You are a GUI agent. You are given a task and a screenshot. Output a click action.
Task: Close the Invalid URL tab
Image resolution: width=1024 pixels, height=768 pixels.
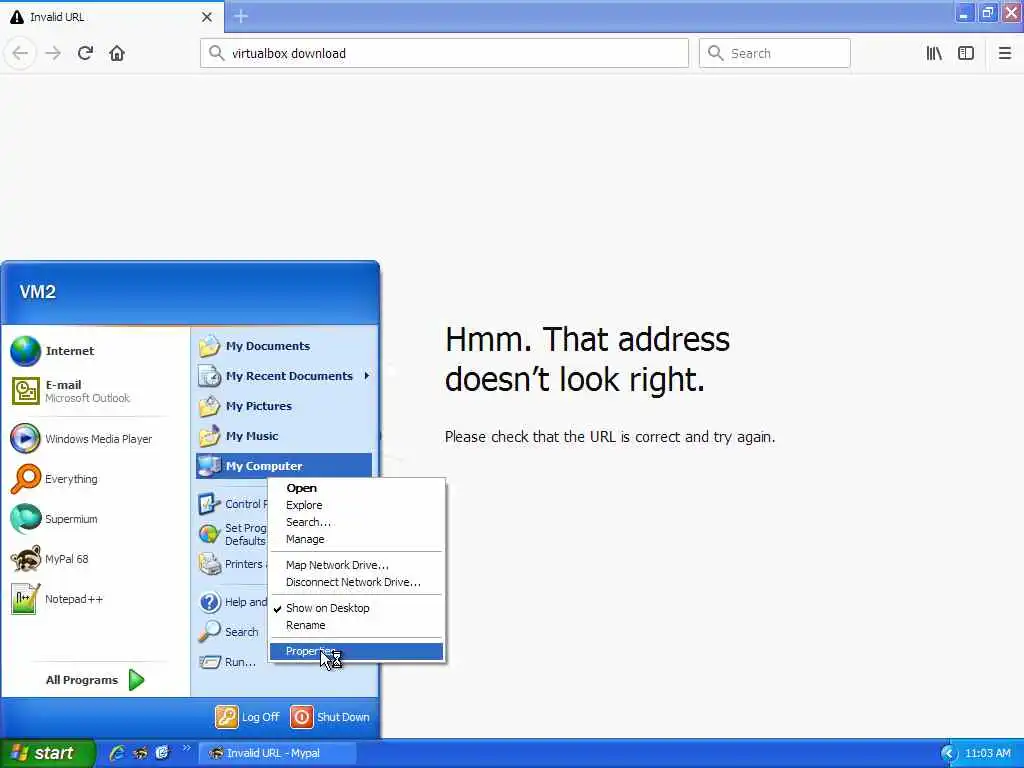click(x=206, y=17)
